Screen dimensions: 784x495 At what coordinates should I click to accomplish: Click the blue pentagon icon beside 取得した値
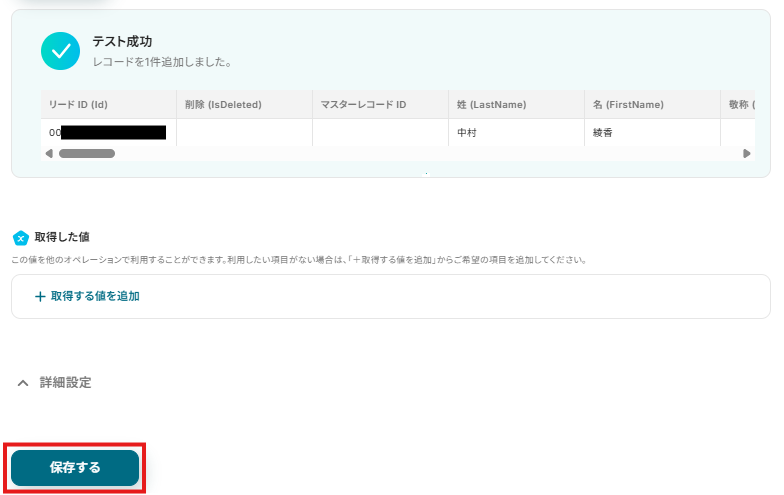[x=20, y=238]
